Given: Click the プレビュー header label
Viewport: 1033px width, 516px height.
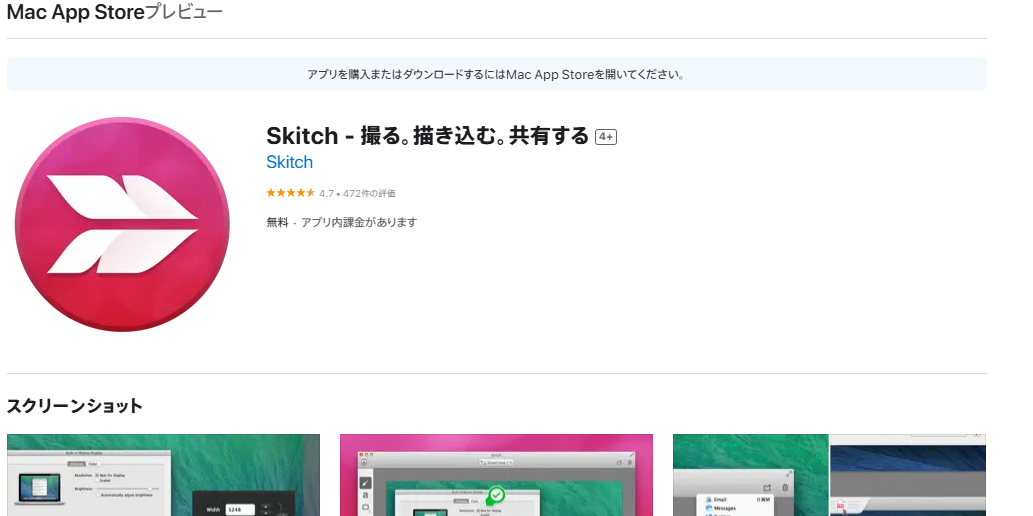Looking at the screenshot, I should [x=184, y=13].
